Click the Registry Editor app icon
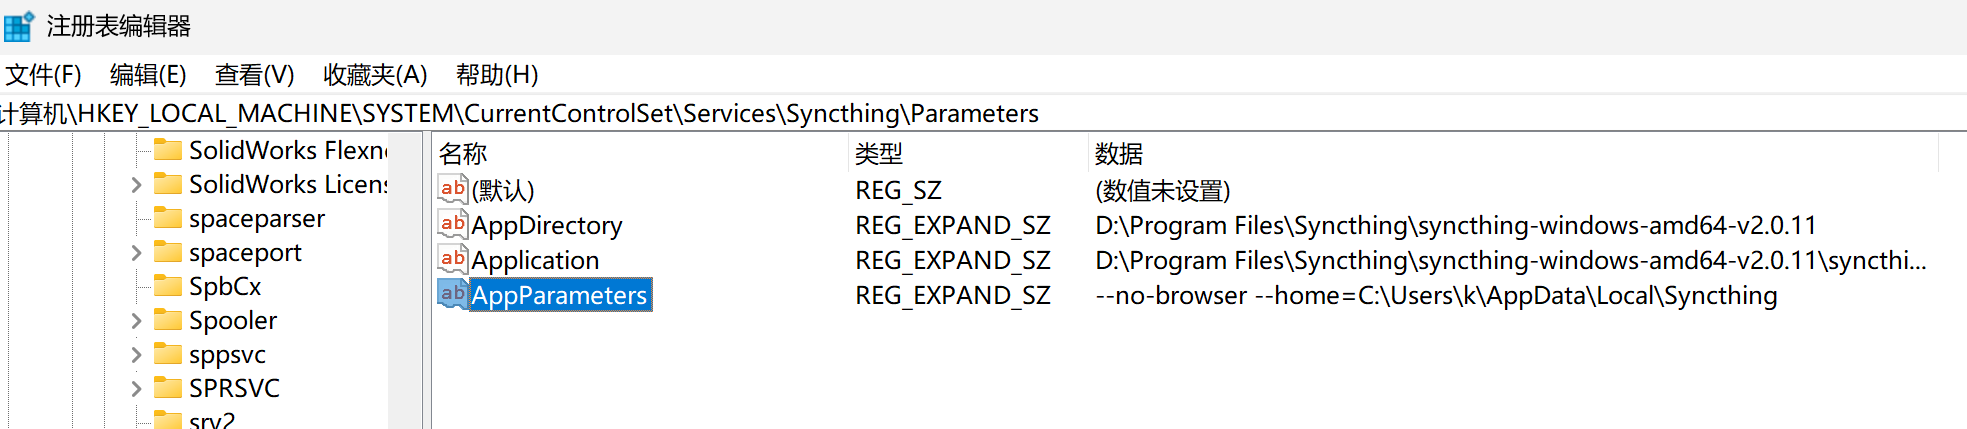Screen dimensions: 1967x429 tap(19, 26)
